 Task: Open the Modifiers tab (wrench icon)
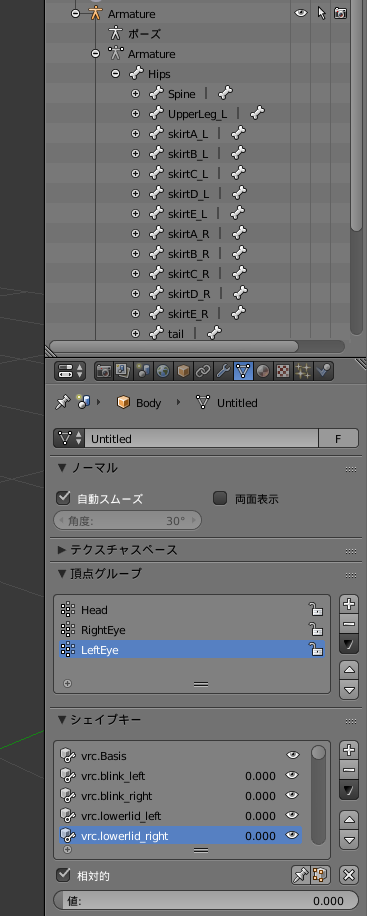pyautogui.click(x=223, y=371)
